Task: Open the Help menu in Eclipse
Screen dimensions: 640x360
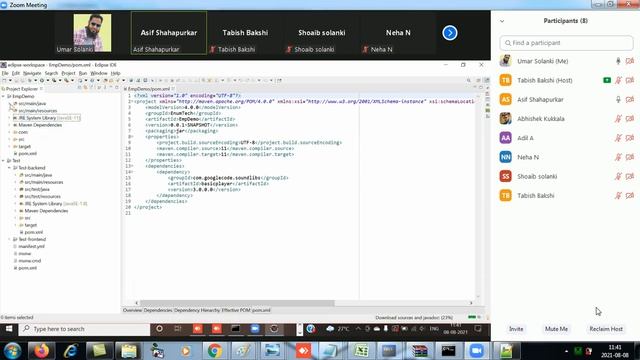Action: click(116, 73)
